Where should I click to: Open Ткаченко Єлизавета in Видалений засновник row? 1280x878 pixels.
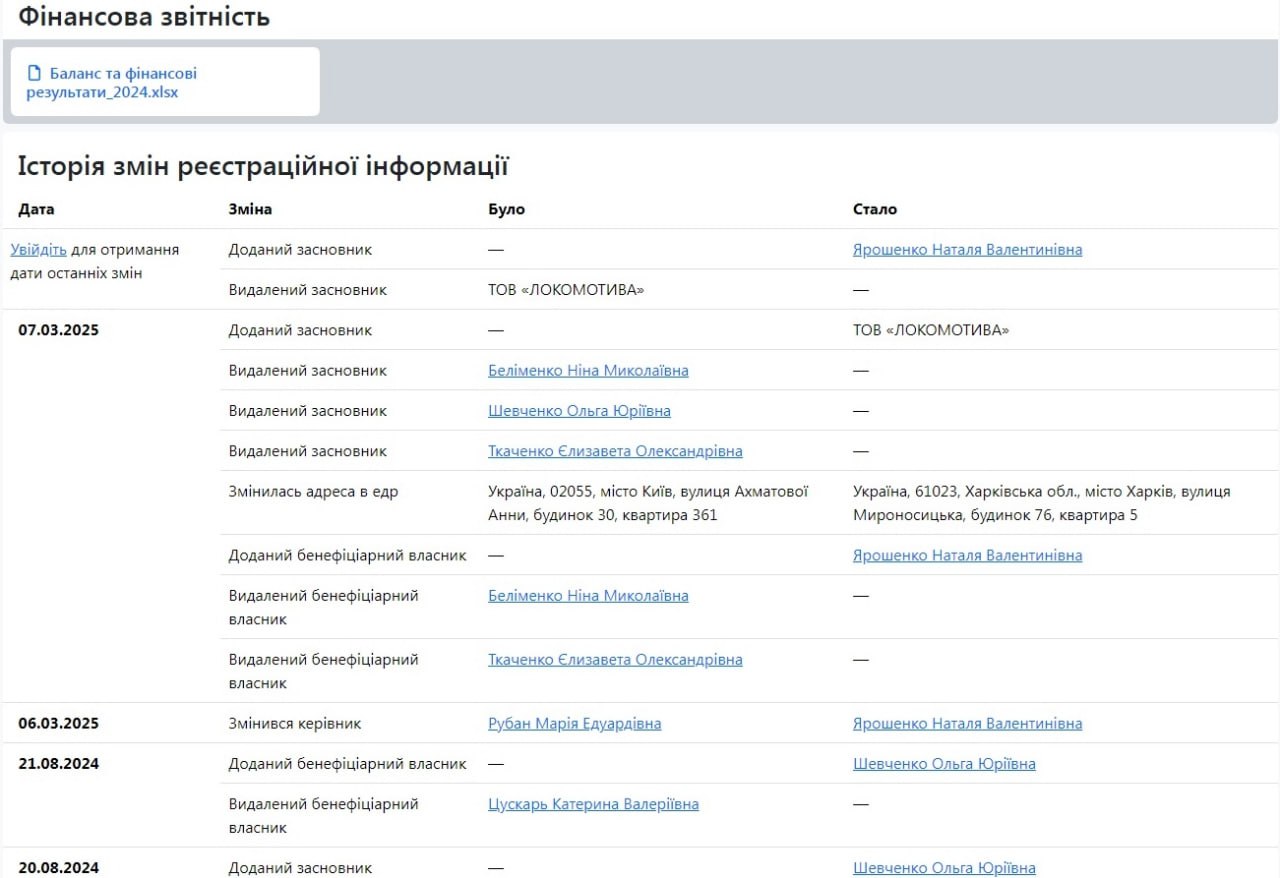[x=615, y=451]
